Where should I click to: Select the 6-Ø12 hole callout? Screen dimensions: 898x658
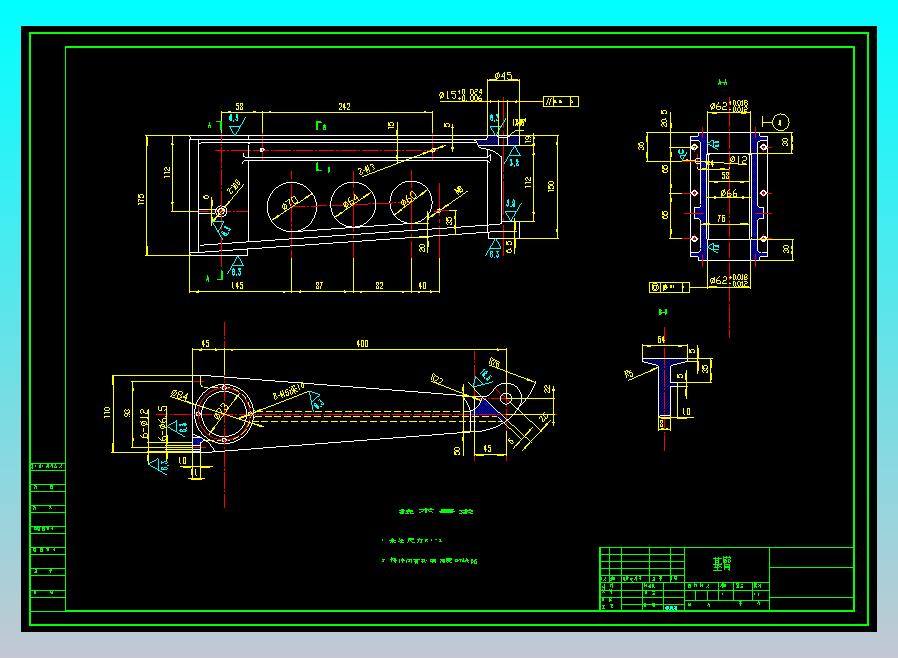coord(144,424)
